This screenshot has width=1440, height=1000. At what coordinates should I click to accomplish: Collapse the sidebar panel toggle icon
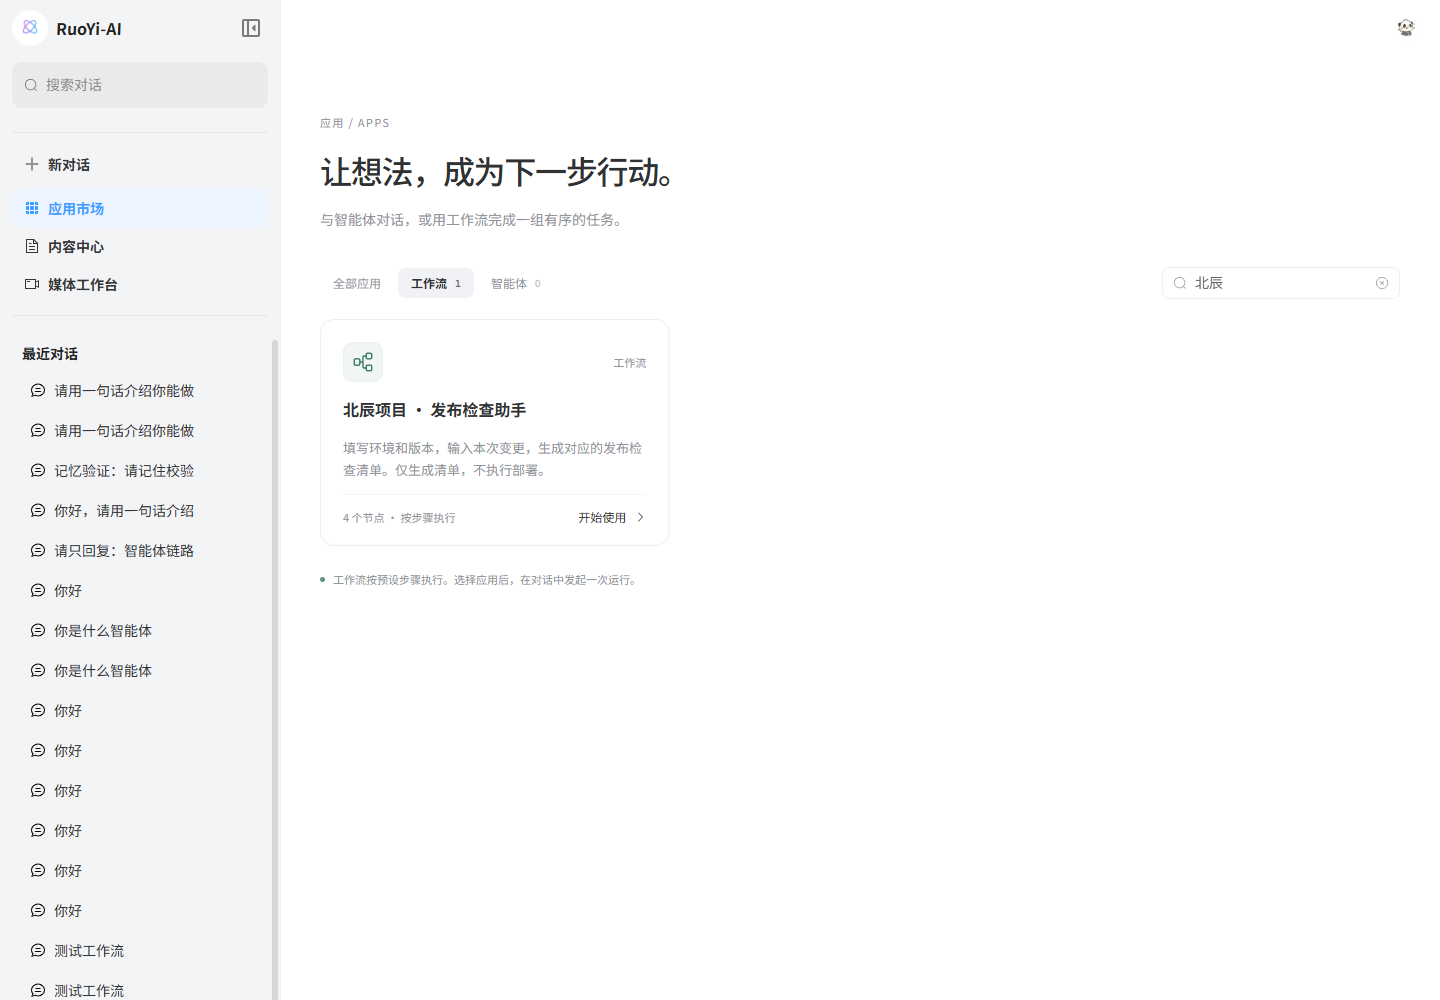click(x=251, y=28)
